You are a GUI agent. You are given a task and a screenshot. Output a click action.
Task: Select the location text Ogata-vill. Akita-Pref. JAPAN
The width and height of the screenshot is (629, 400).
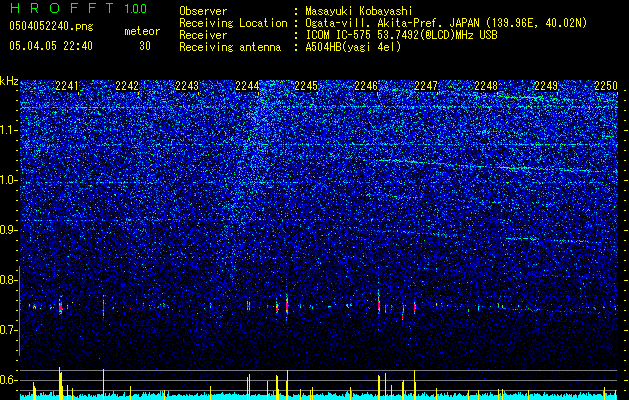(393, 23)
